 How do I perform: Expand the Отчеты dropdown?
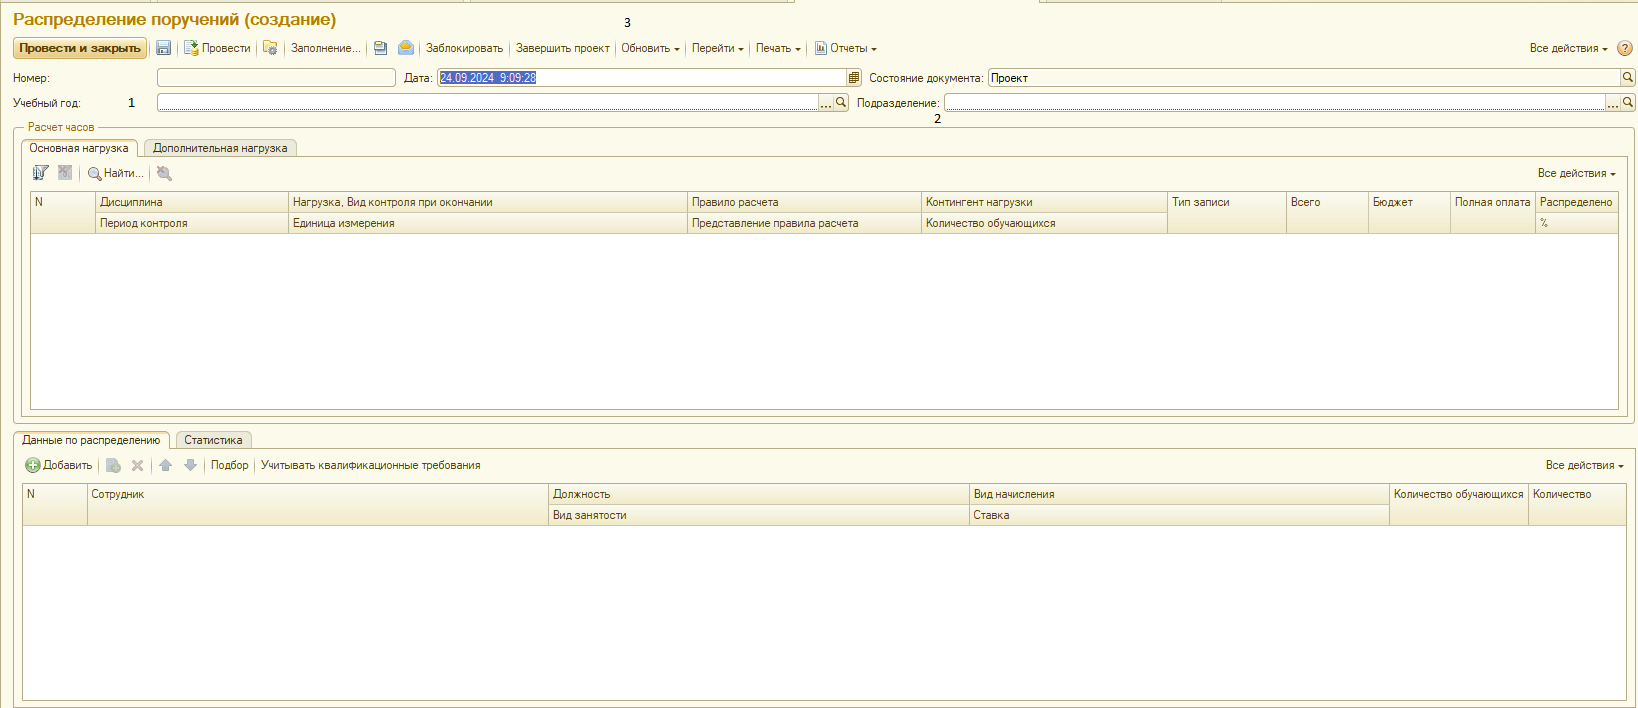pyautogui.click(x=846, y=48)
